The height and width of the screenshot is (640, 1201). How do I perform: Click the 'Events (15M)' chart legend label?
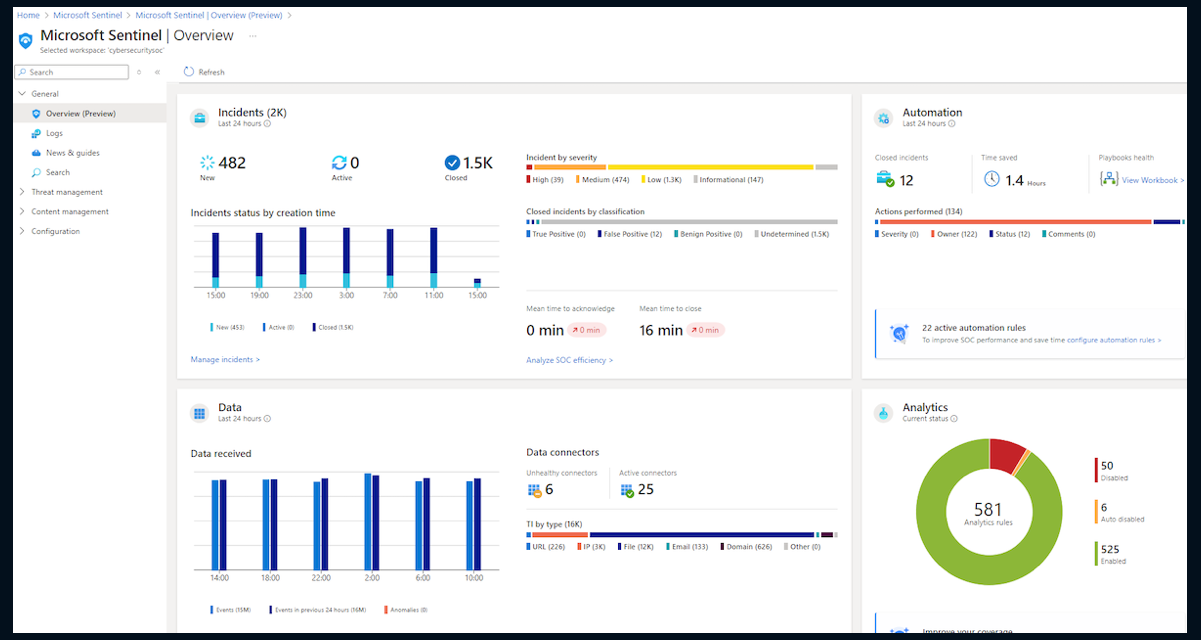(x=231, y=609)
